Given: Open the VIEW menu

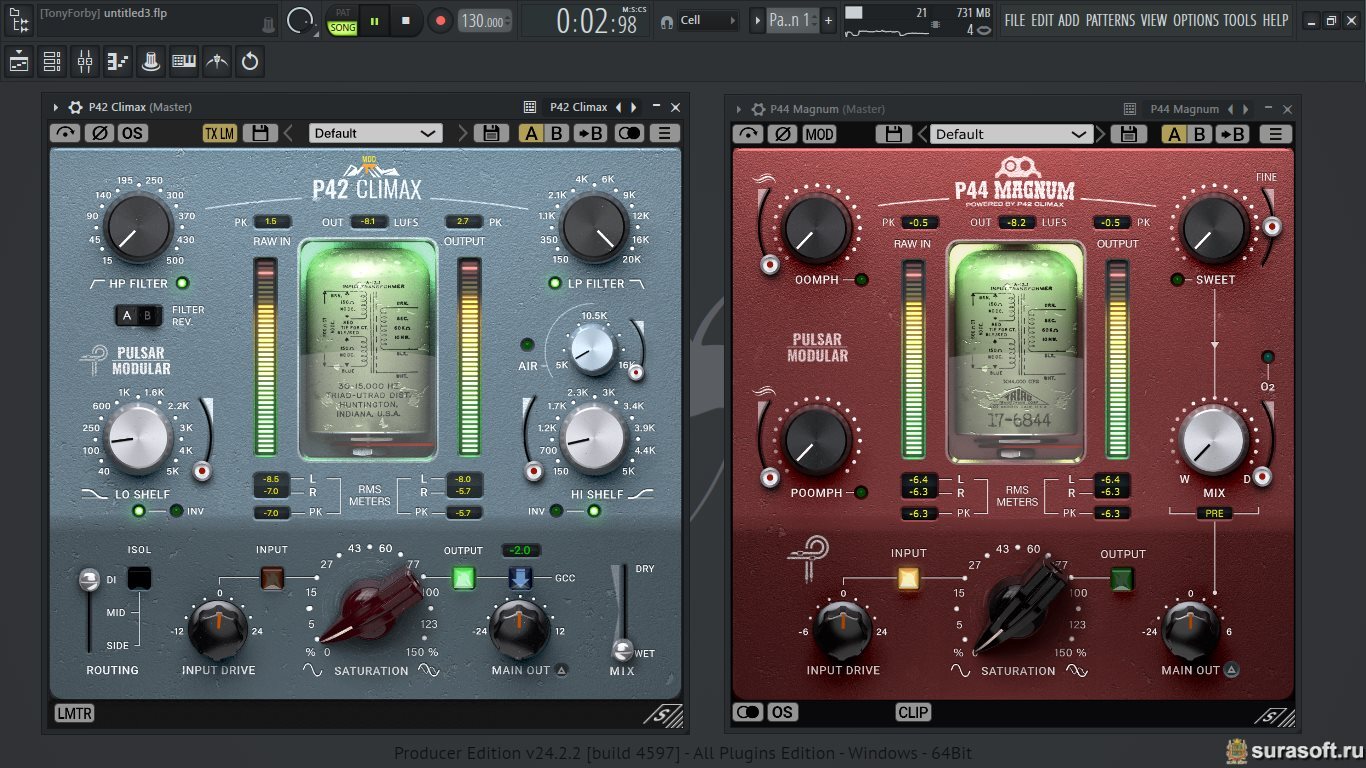Looking at the screenshot, I should [x=1153, y=20].
